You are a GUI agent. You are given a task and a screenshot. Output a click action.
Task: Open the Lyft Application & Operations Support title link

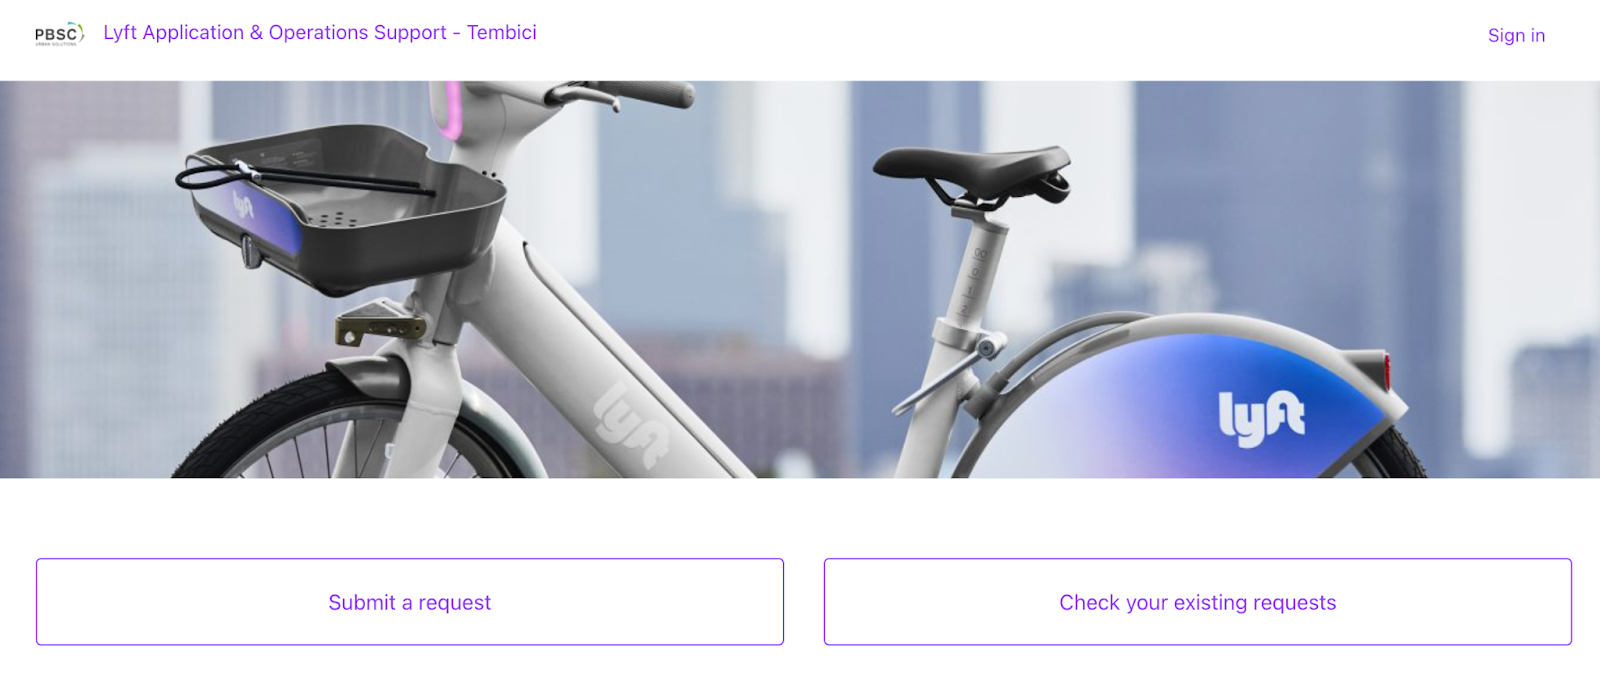tap(320, 32)
